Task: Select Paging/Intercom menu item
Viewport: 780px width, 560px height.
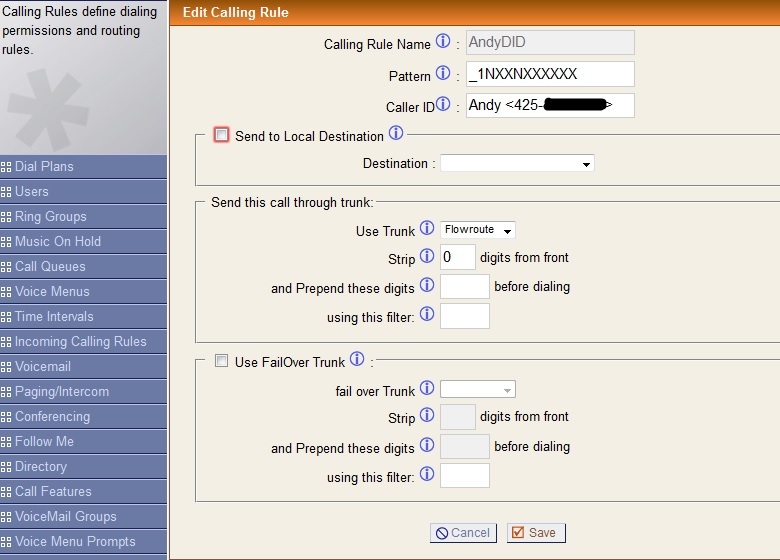Action: 84,391
